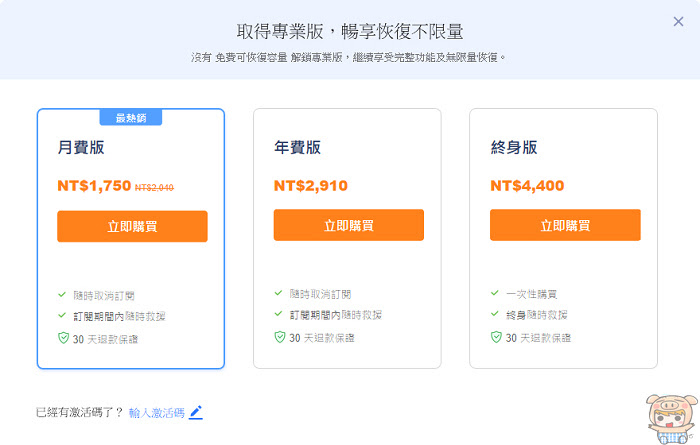Click the checkmark beside 隨時取消訂閱 on monthly plan
The image size is (700, 445).
62,295
